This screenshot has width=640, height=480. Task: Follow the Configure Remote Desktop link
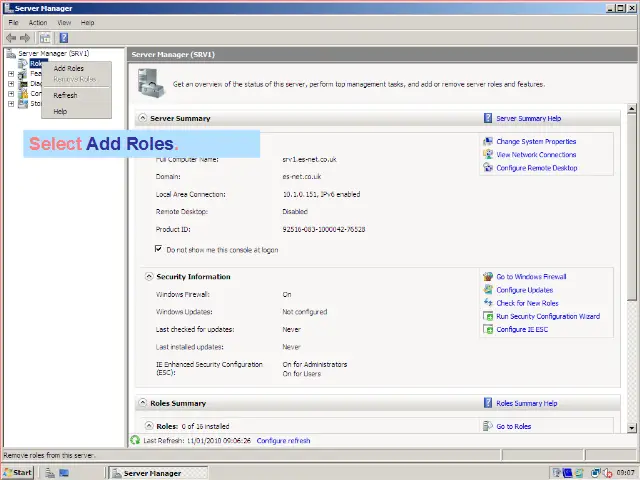coord(537,168)
